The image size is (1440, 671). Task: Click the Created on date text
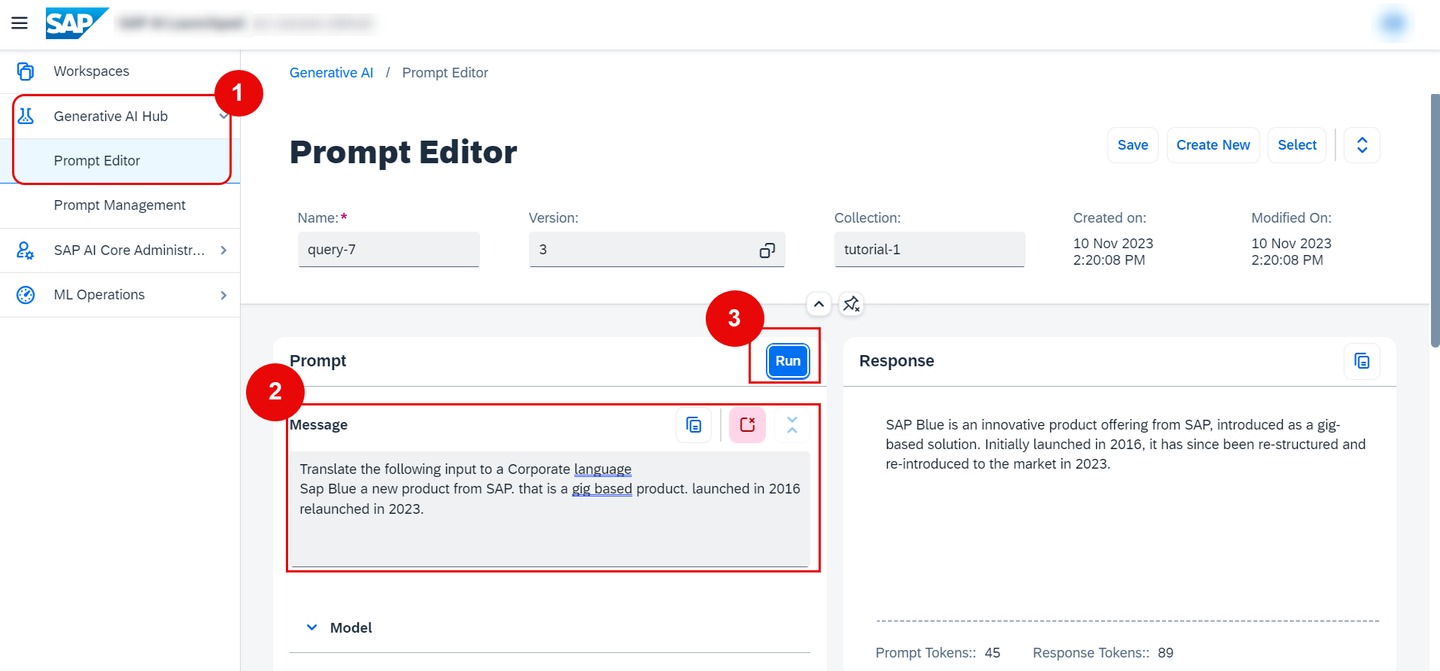1113,251
